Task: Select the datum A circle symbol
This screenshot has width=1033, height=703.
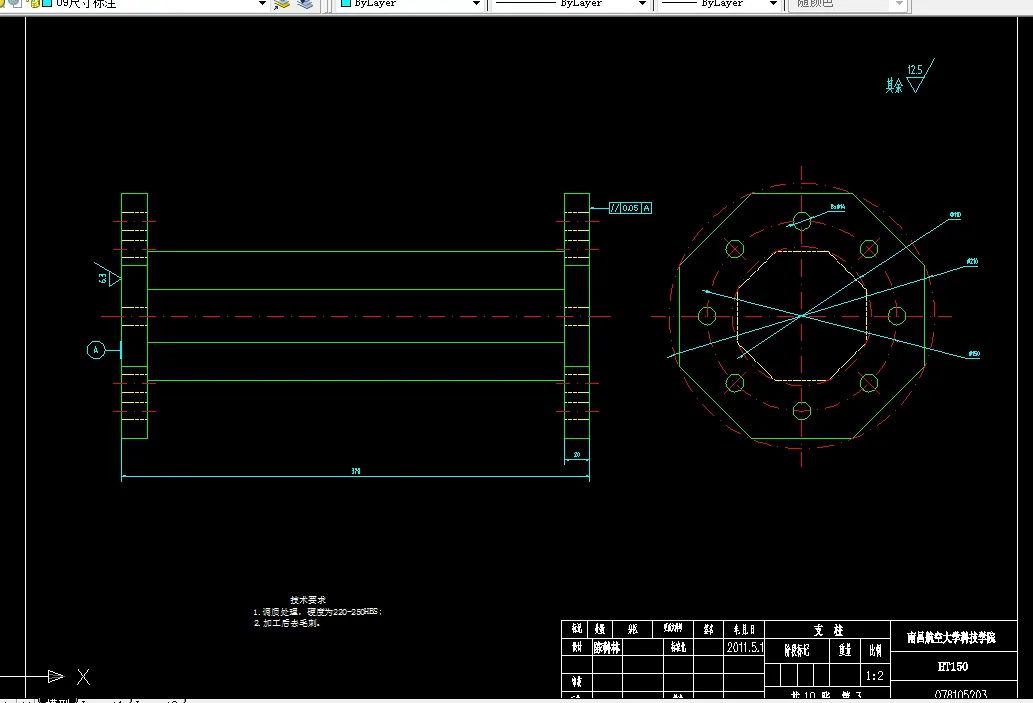Action: 96,350
